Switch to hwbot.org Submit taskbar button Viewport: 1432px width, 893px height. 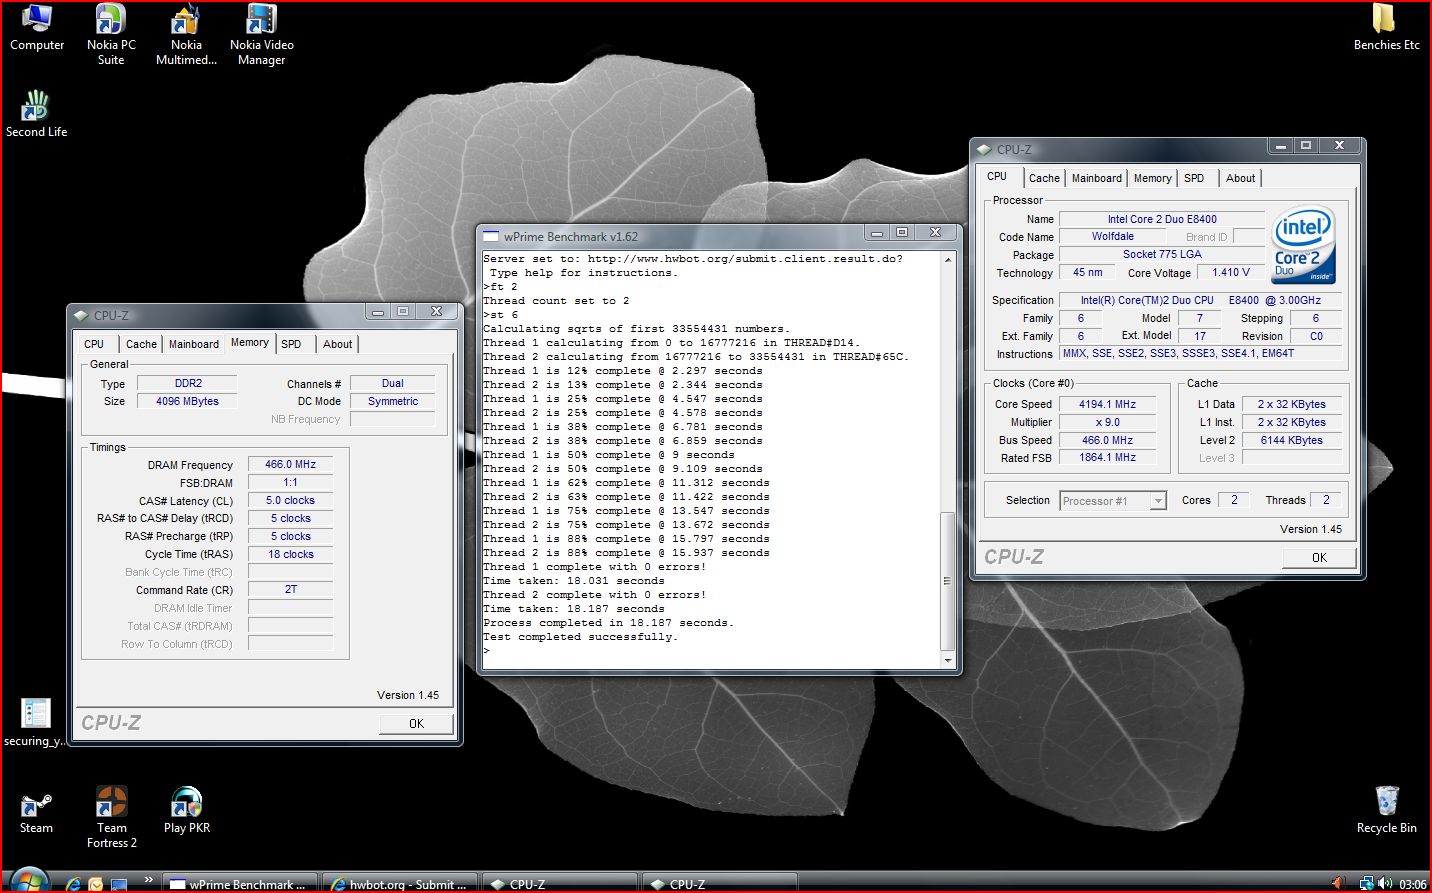(400, 884)
